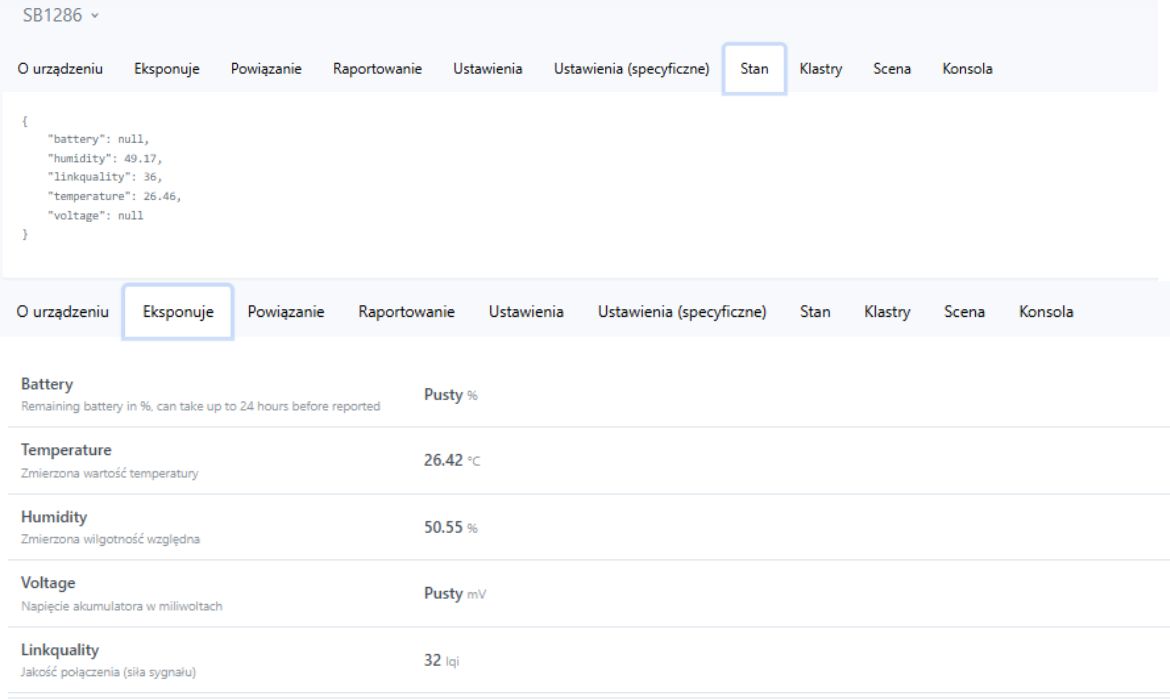Select Raportowanie in the lower tab bar
This screenshot has height=700, width=1170.
[x=406, y=312]
